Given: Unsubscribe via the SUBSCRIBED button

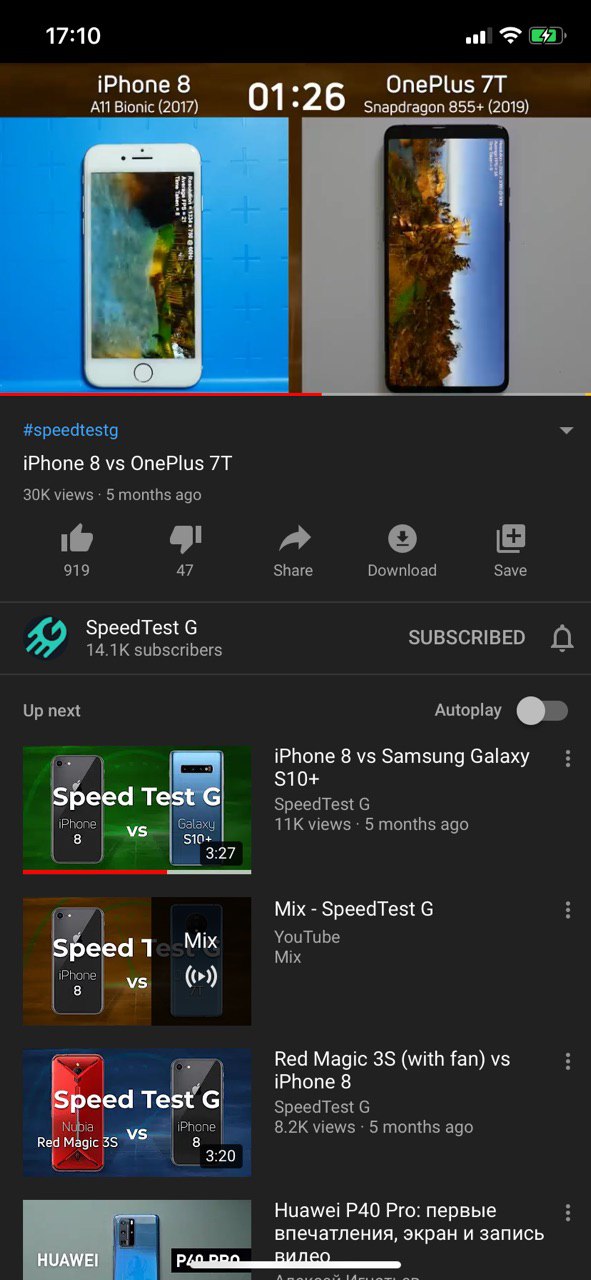Looking at the screenshot, I should [466, 638].
